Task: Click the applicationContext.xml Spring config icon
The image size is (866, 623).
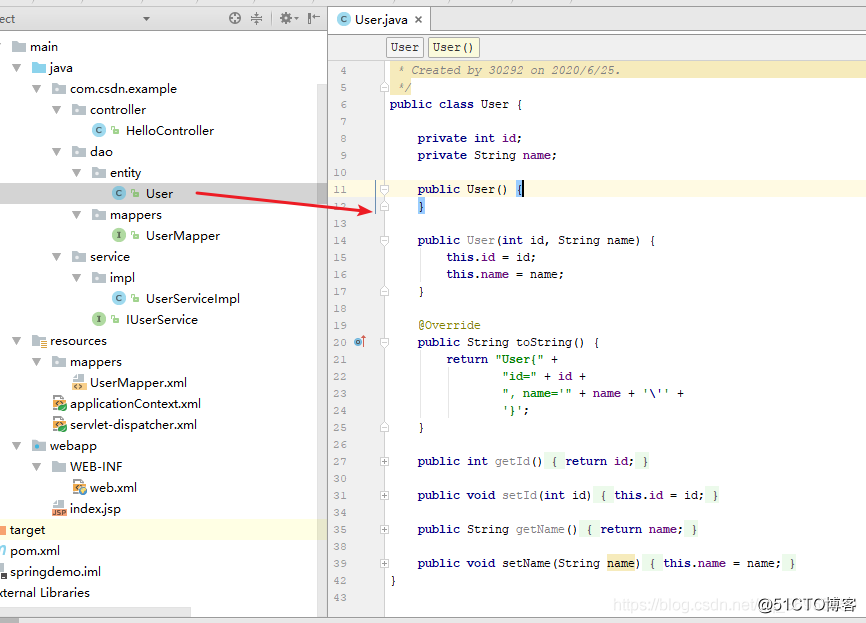Action: (60, 404)
